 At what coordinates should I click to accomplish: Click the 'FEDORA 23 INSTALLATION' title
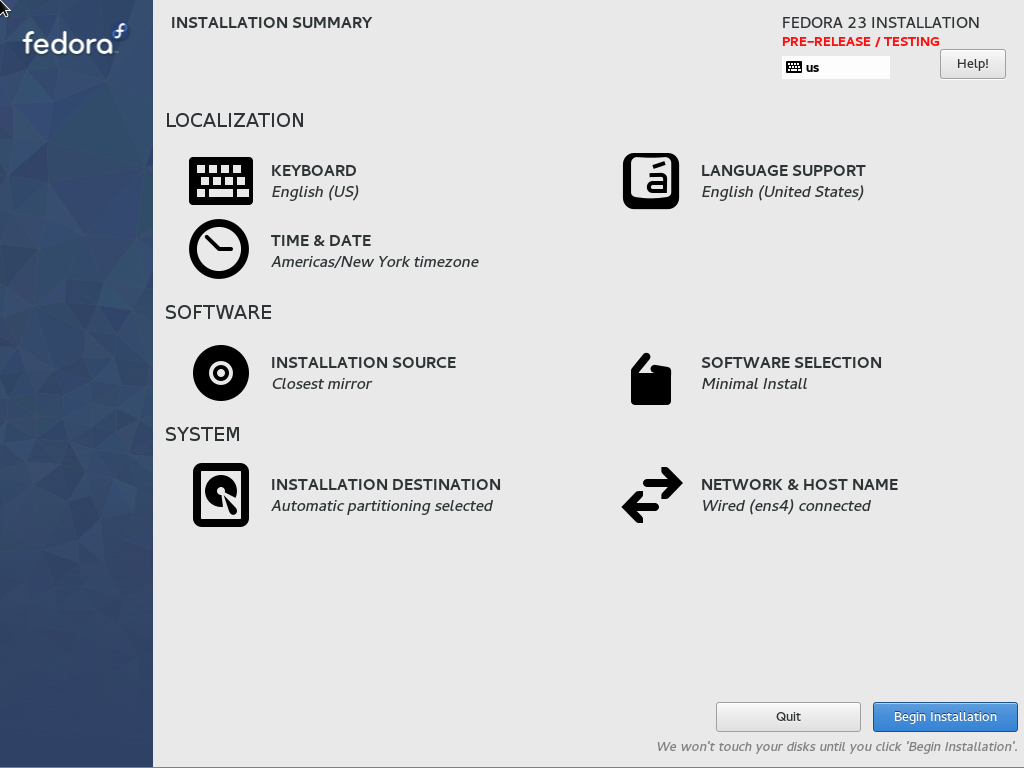(880, 23)
